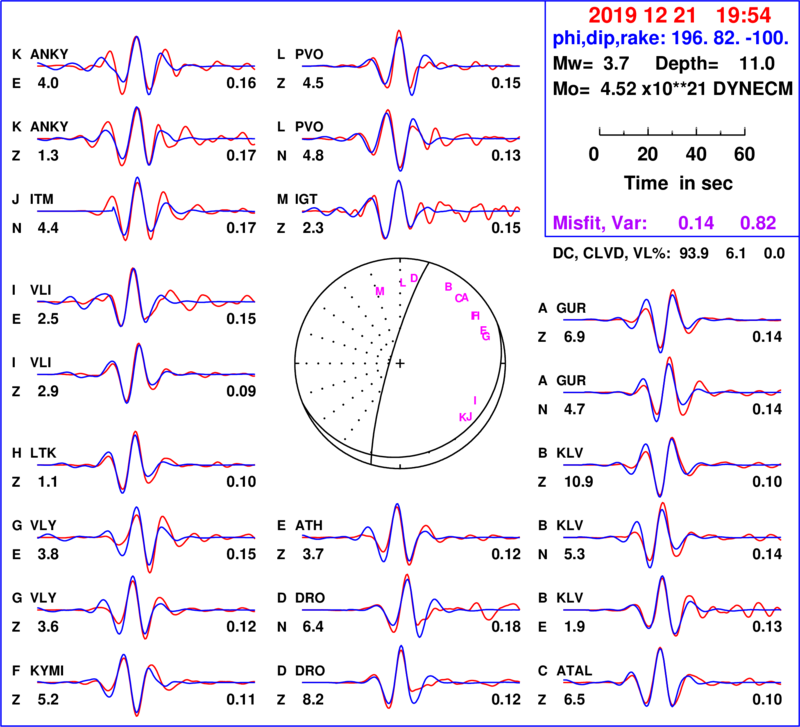Click the empty area inside the blue info box
This screenshot has height=727, width=800.
click(x=670, y=130)
